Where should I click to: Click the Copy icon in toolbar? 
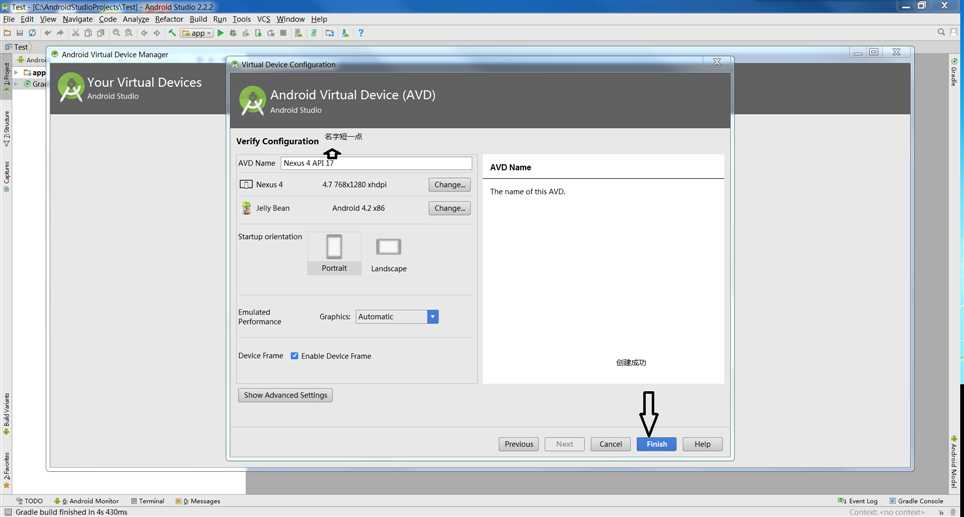pos(88,33)
